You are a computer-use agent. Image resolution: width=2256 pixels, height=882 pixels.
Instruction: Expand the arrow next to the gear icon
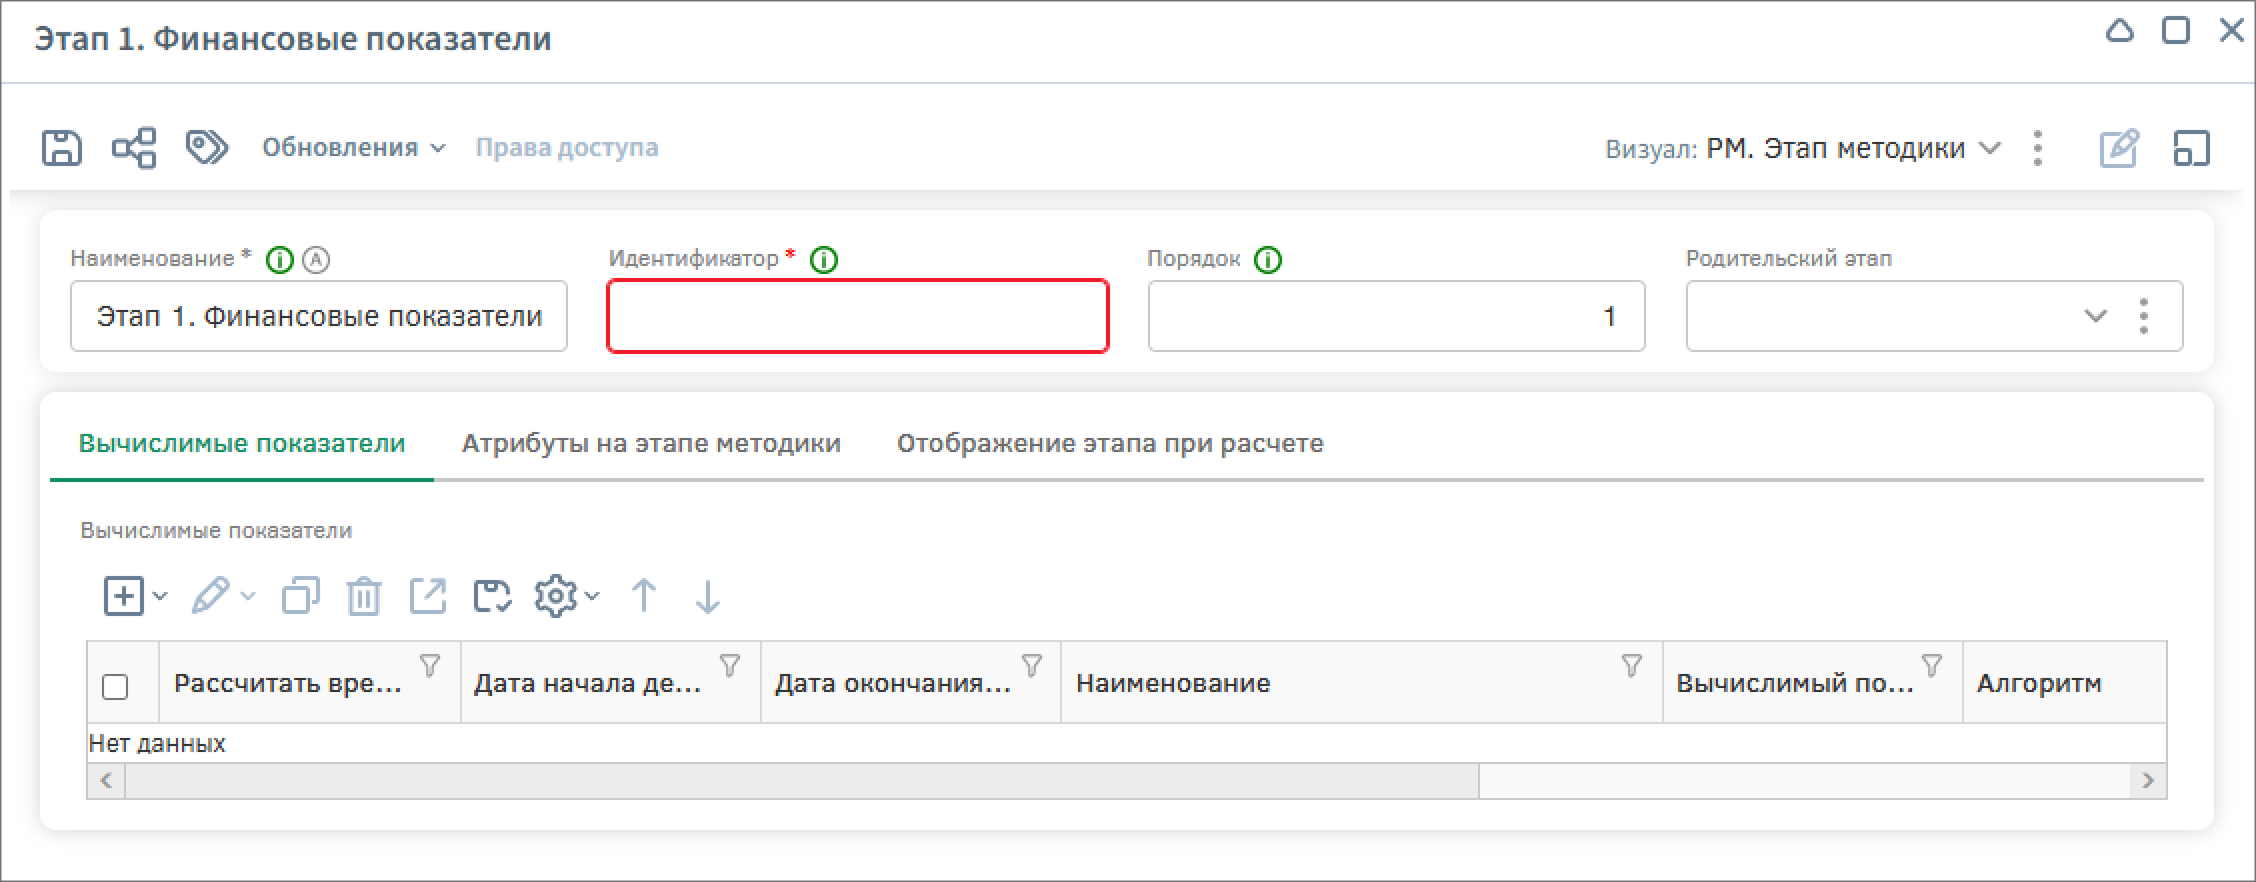[592, 597]
